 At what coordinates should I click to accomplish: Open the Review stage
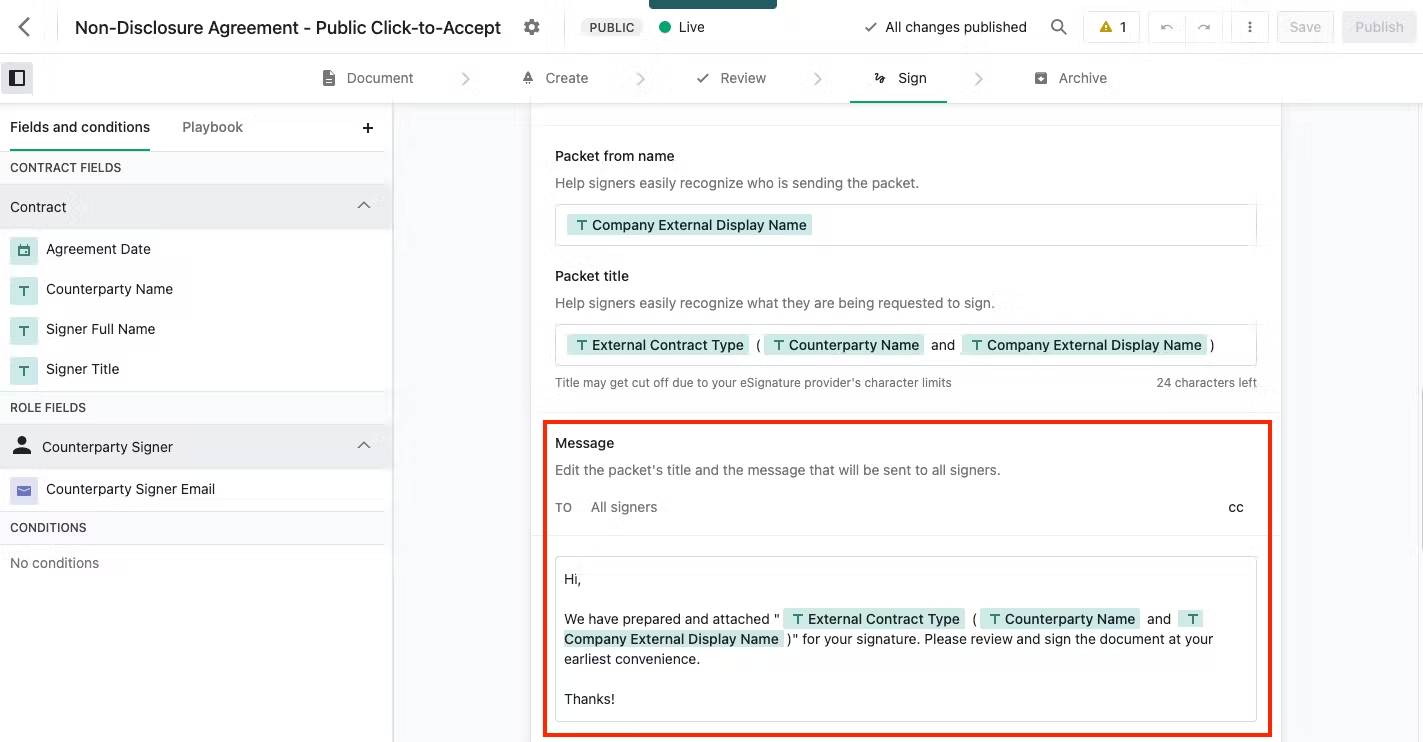pos(731,77)
